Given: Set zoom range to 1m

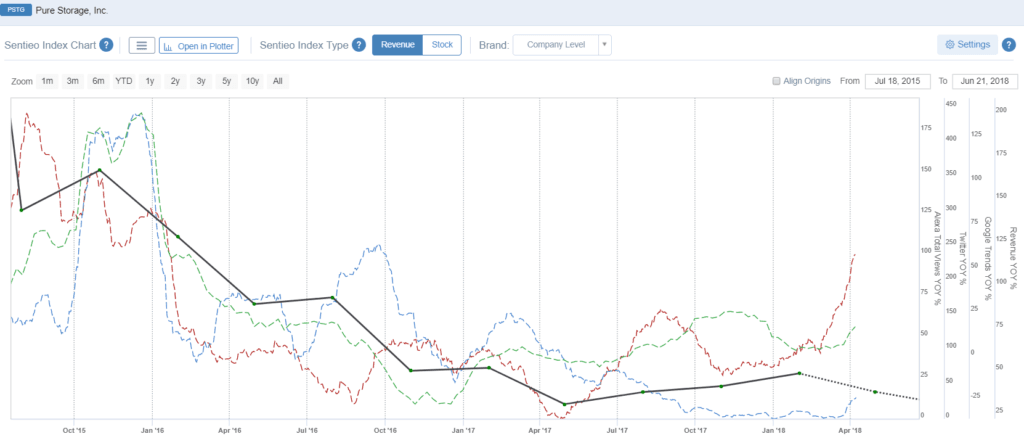Looking at the screenshot, I should pos(47,81).
